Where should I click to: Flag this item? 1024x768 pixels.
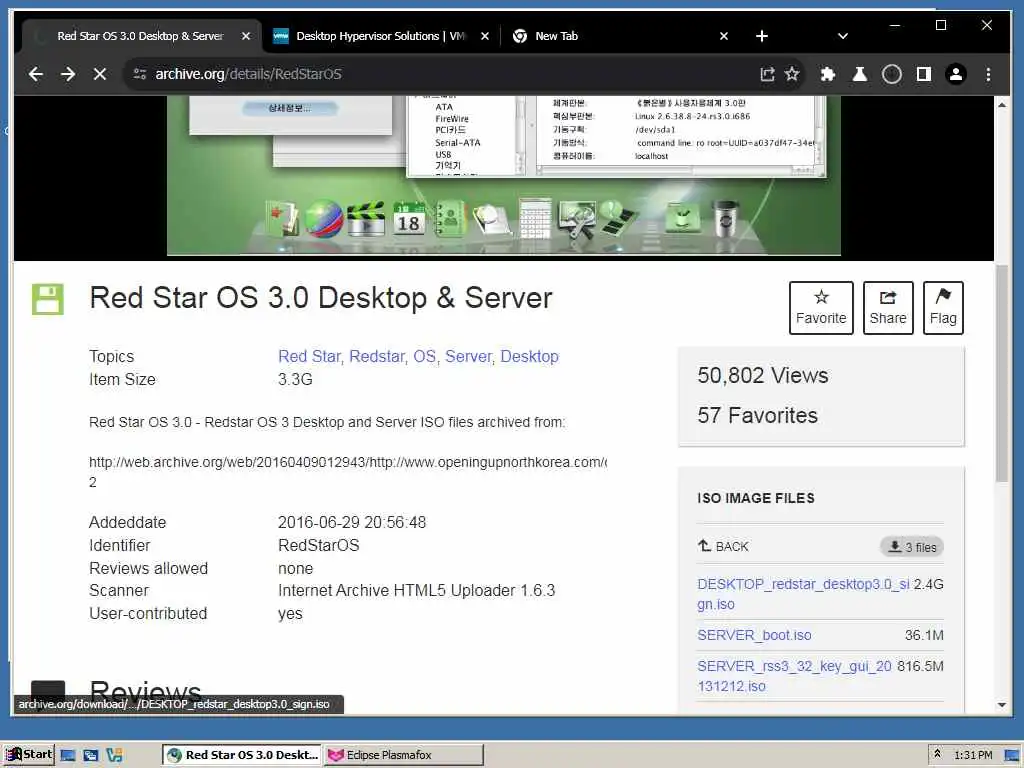click(x=943, y=308)
